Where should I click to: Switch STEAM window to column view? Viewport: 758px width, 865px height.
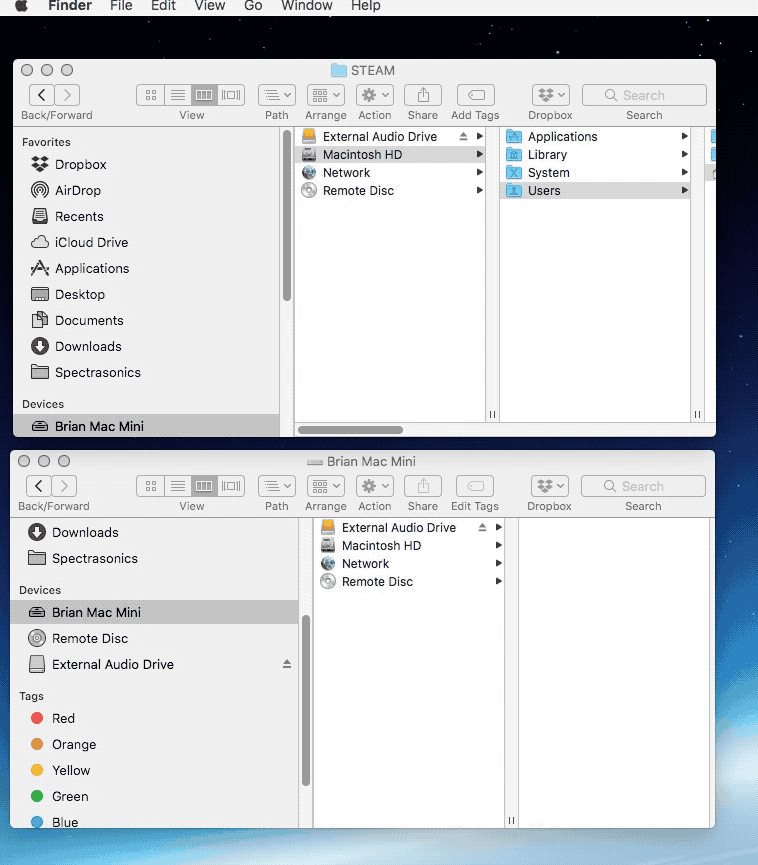click(204, 95)
